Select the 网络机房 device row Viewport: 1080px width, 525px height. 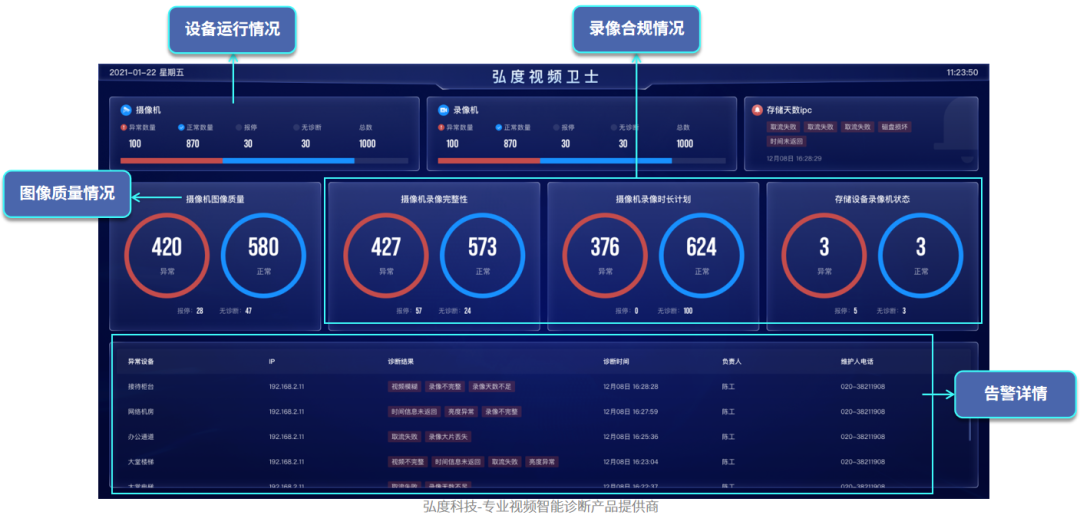541,411
